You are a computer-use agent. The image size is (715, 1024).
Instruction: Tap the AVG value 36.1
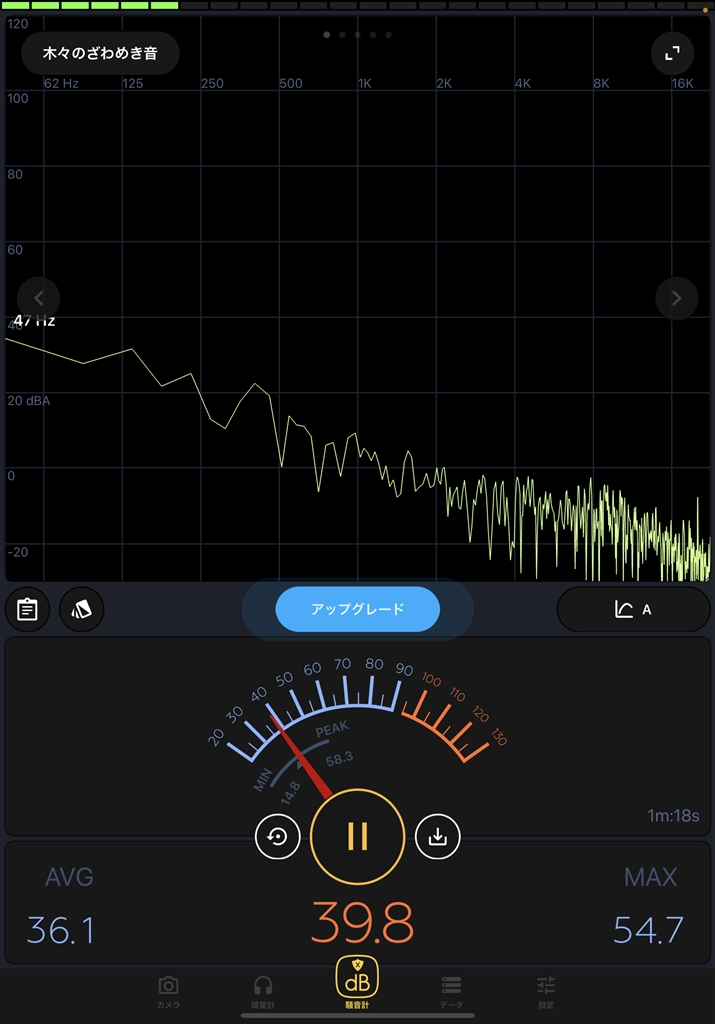coord(61,930)
